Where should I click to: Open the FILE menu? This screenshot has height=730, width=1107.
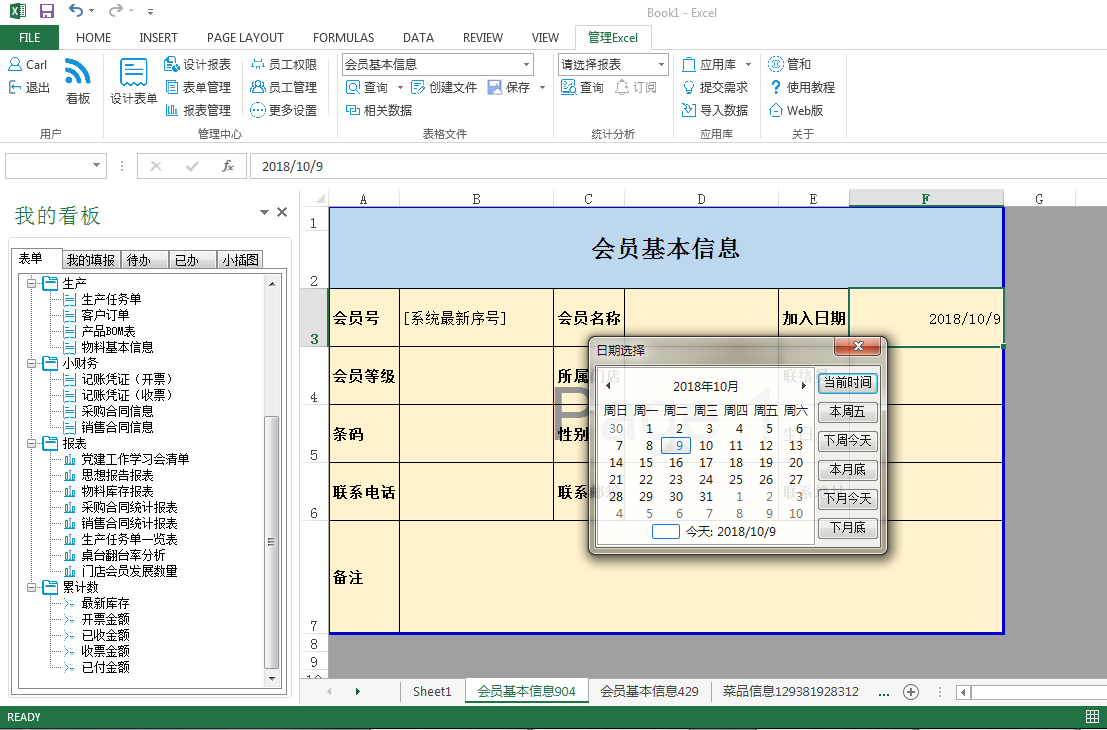[30, 37]
